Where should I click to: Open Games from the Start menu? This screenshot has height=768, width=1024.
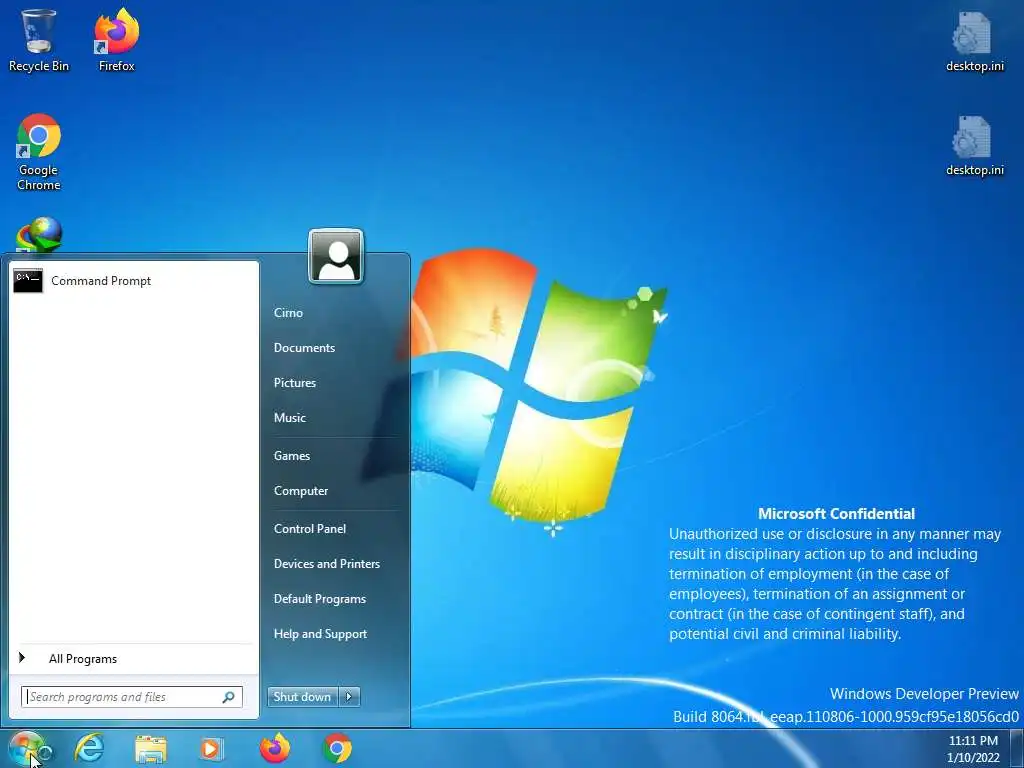coord(291,456)
